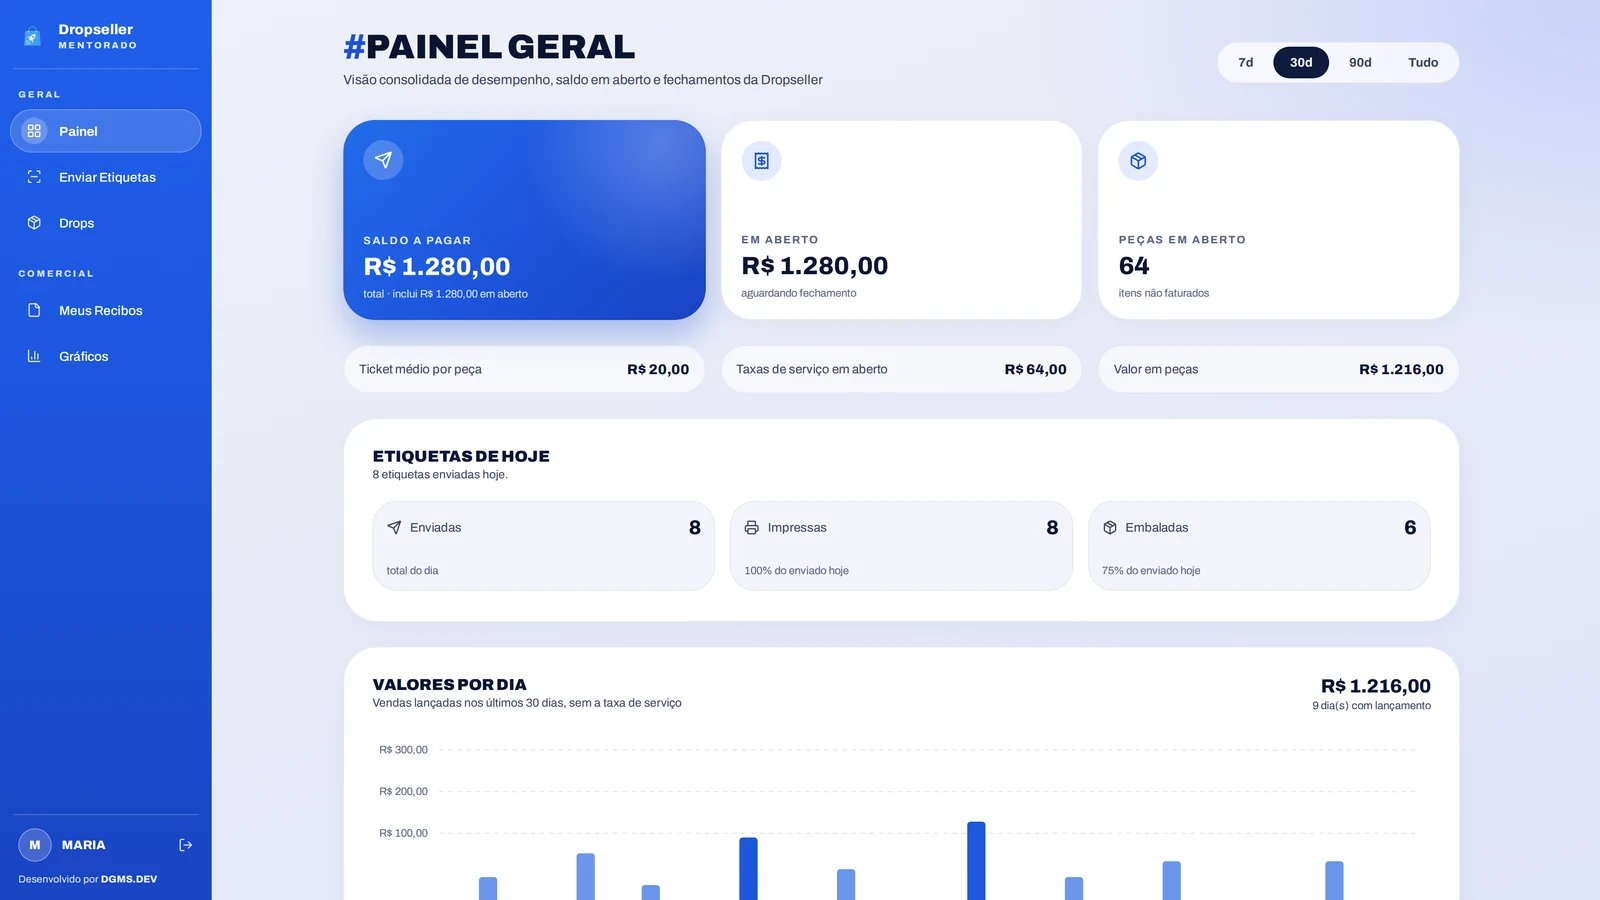
Task: Click the Ticket médio por peça pill
Action: (524, 369)
